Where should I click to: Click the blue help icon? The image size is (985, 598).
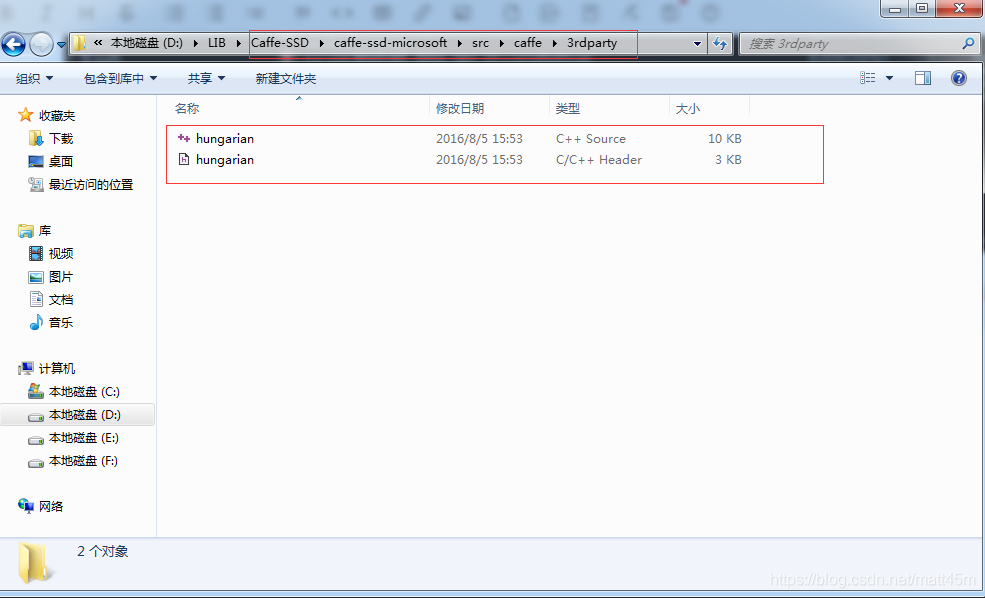click(x=959, y=78)
